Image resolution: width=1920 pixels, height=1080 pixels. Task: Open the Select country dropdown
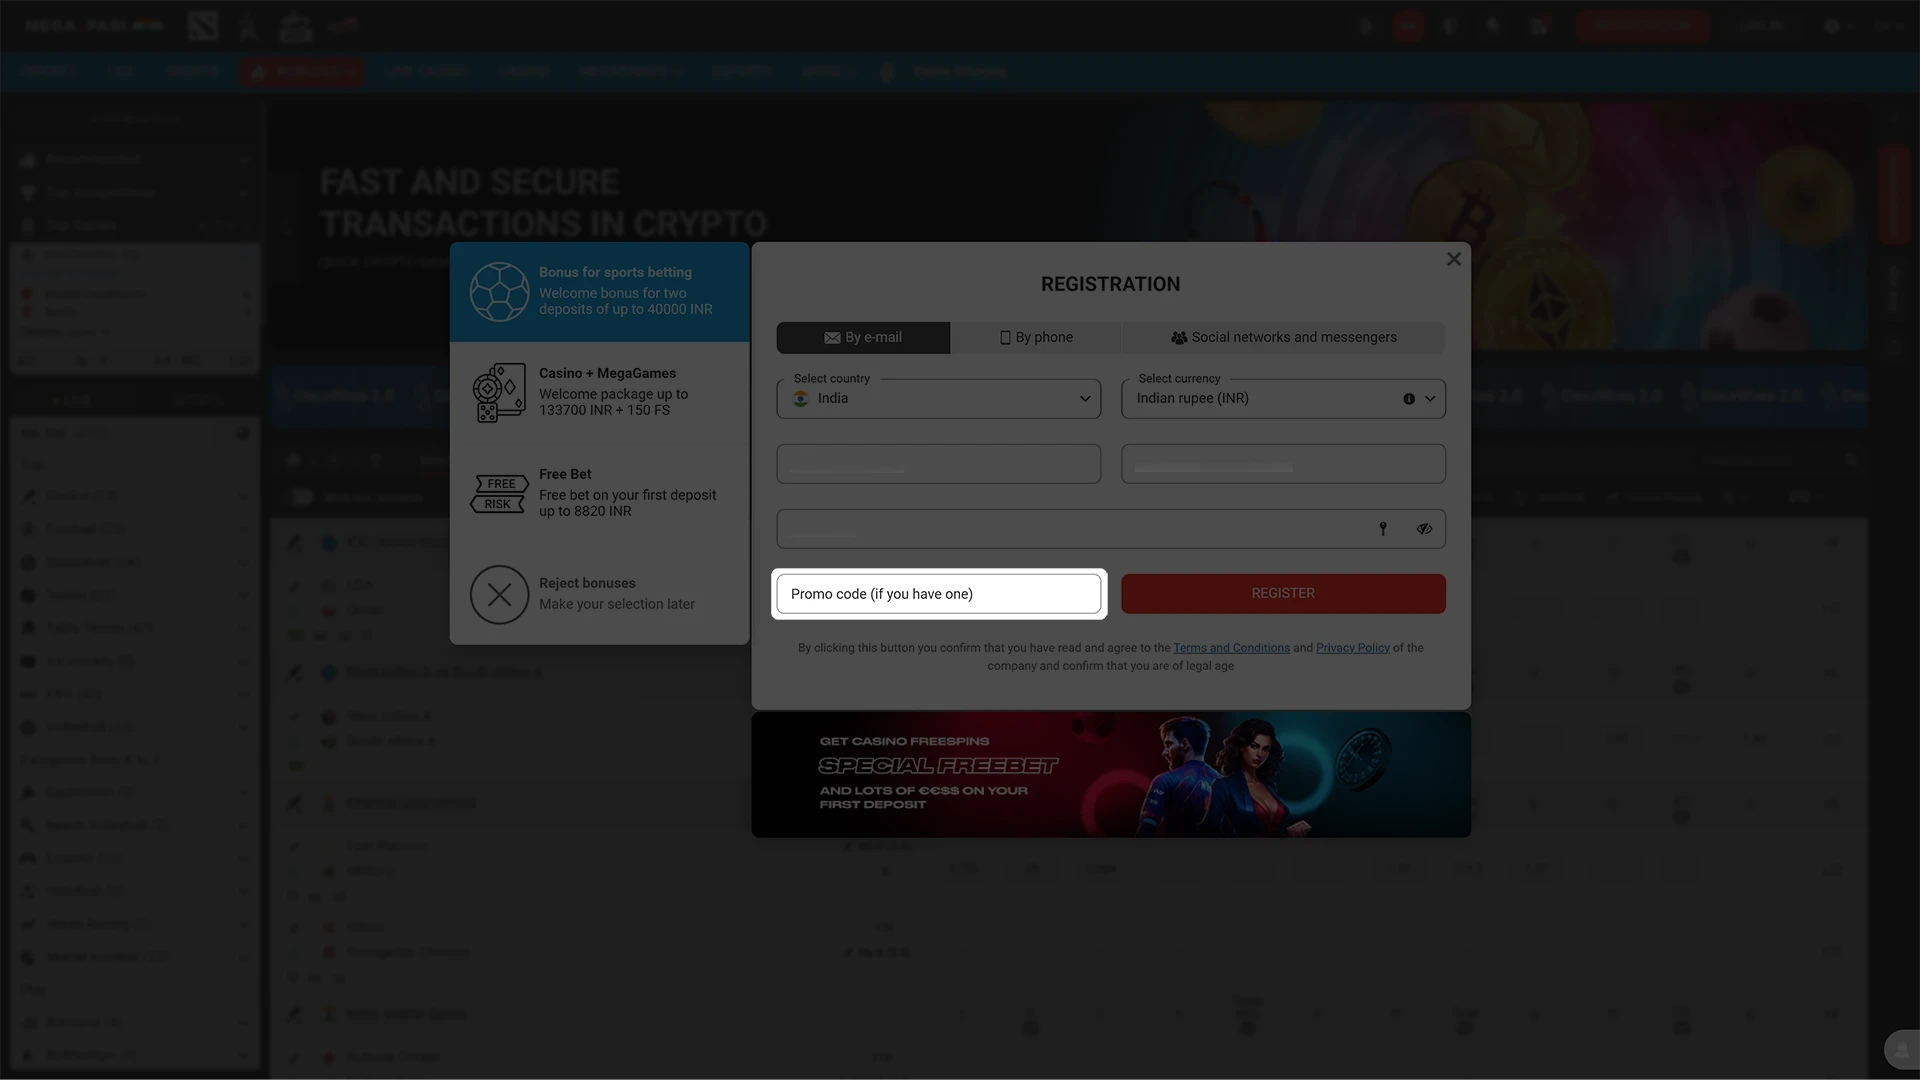point(938,399)
